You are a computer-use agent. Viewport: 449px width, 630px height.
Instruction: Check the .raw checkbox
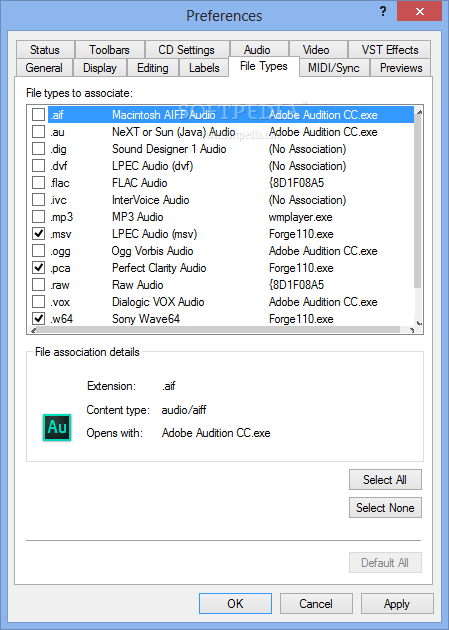point(39,285)
